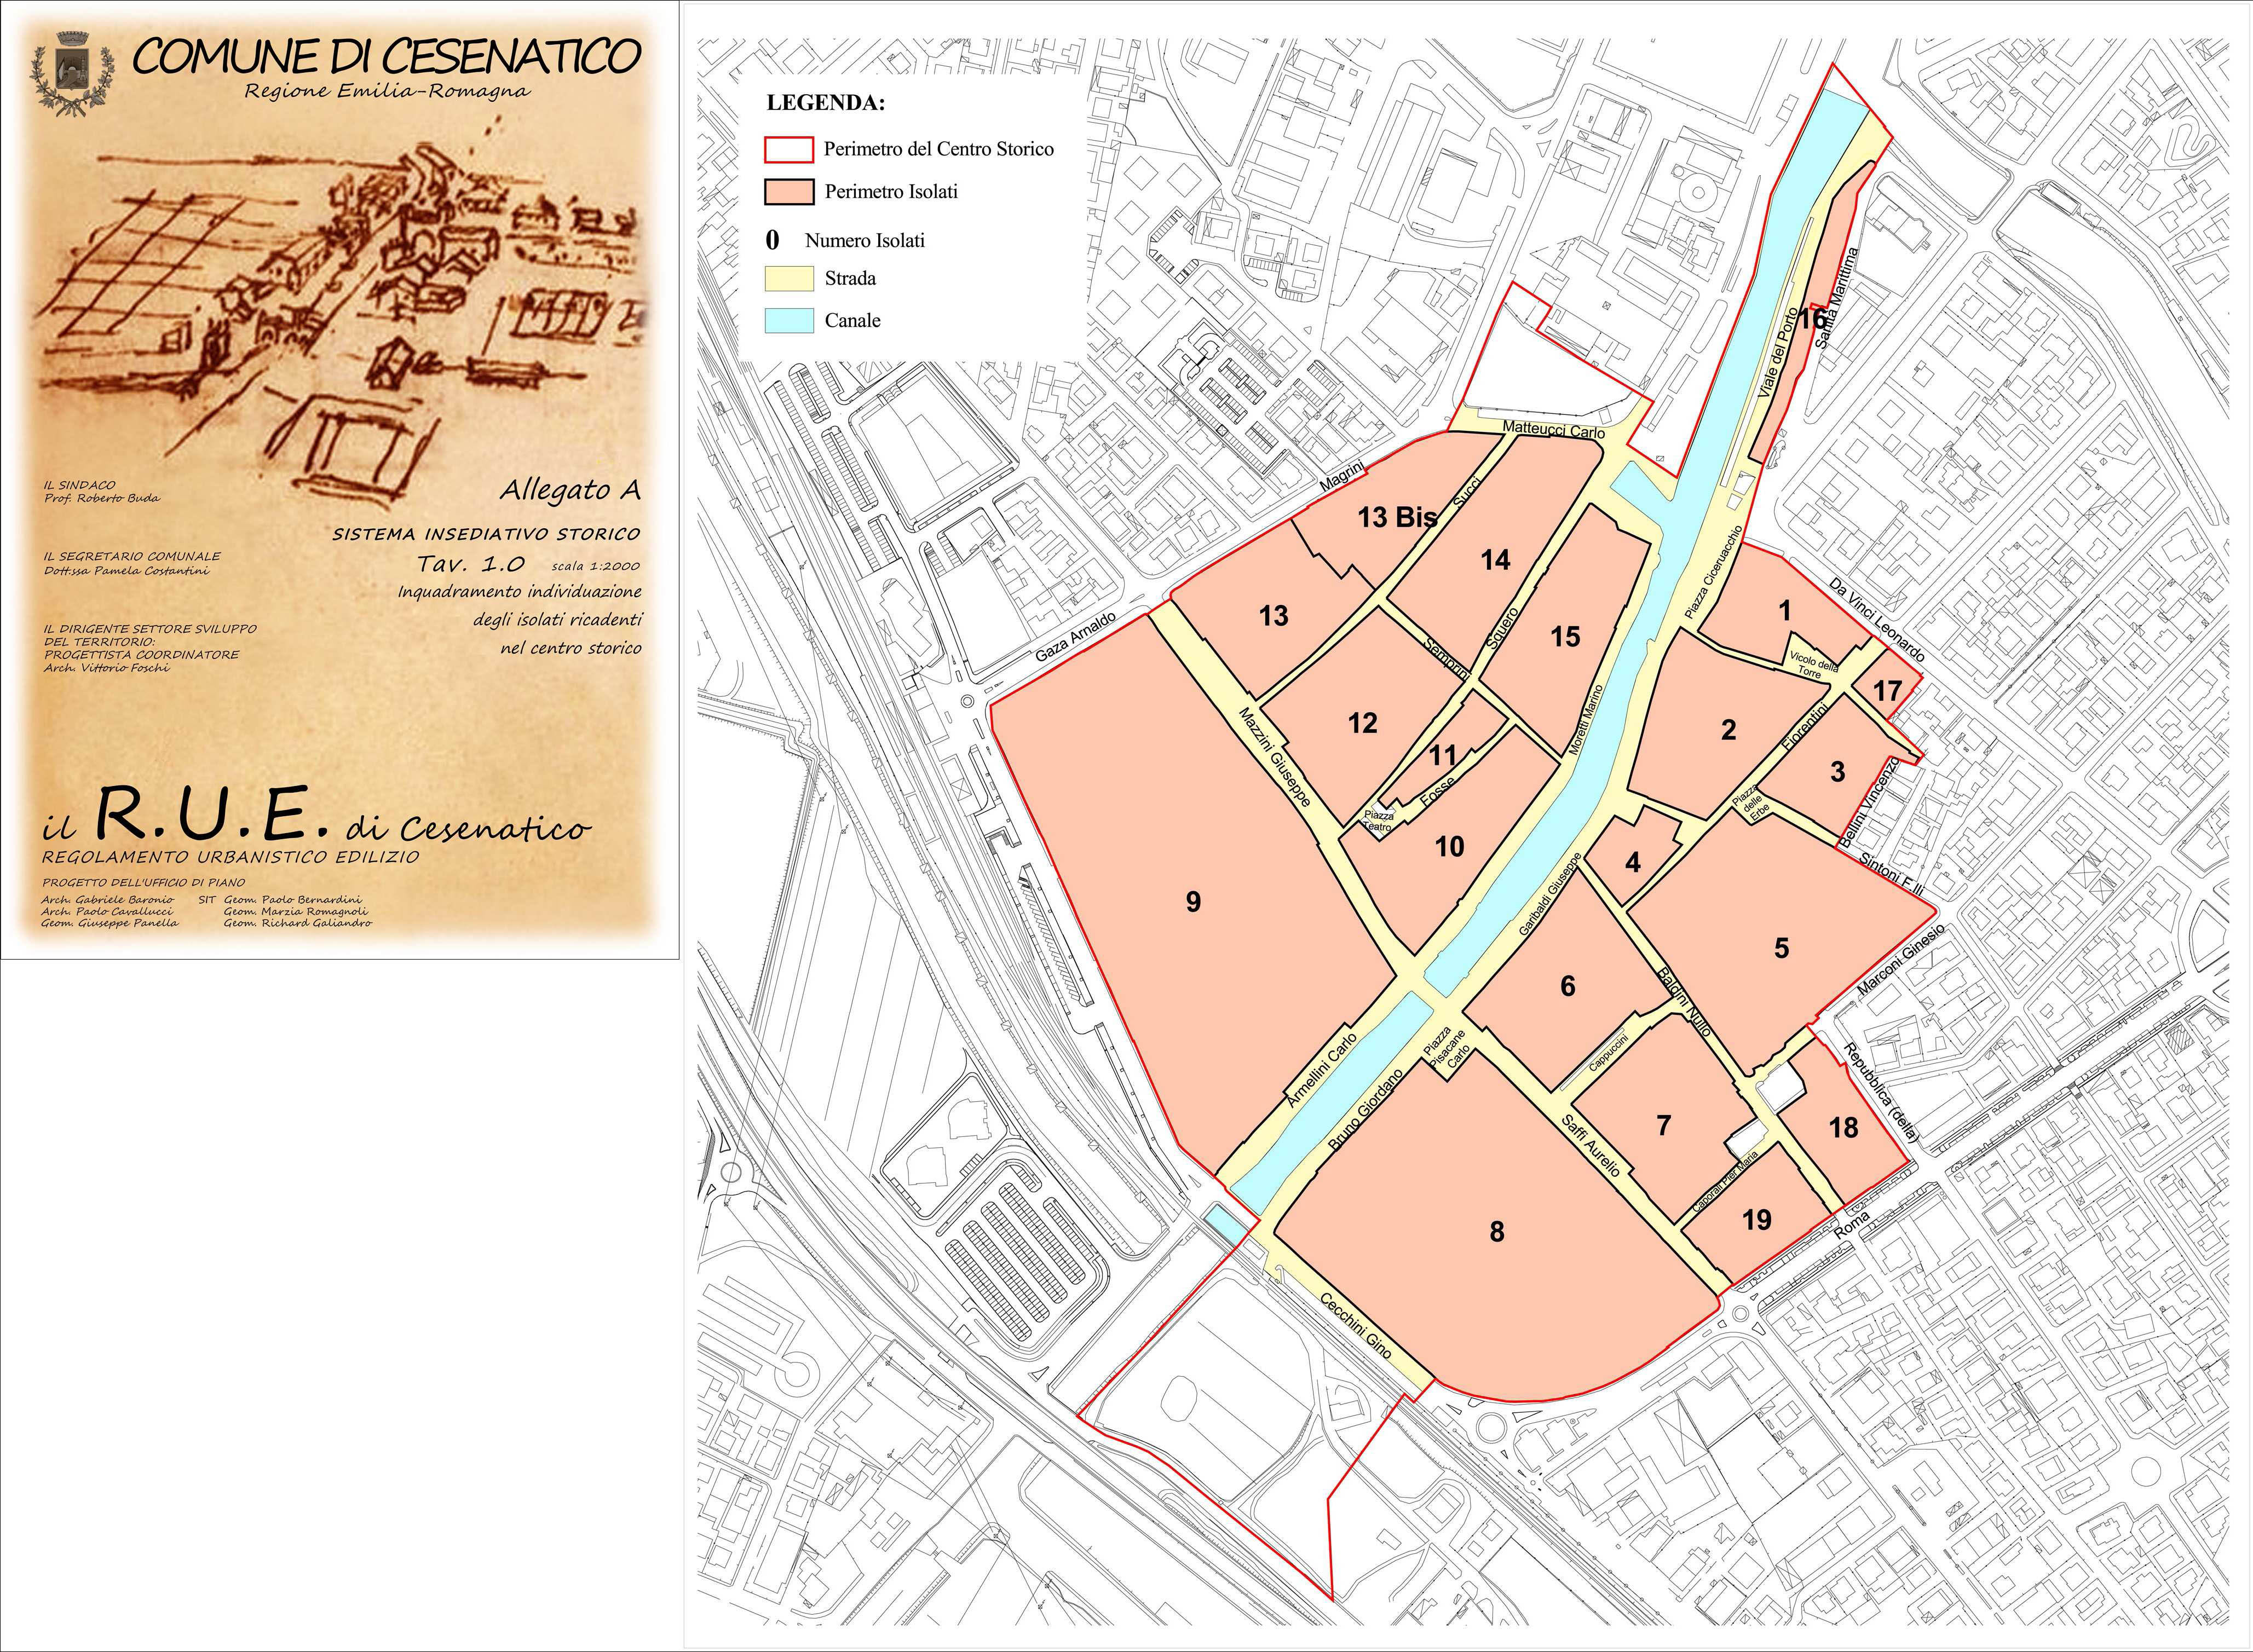
Task: Click the cyan Canale legend swatch
Action: (789, 320)
